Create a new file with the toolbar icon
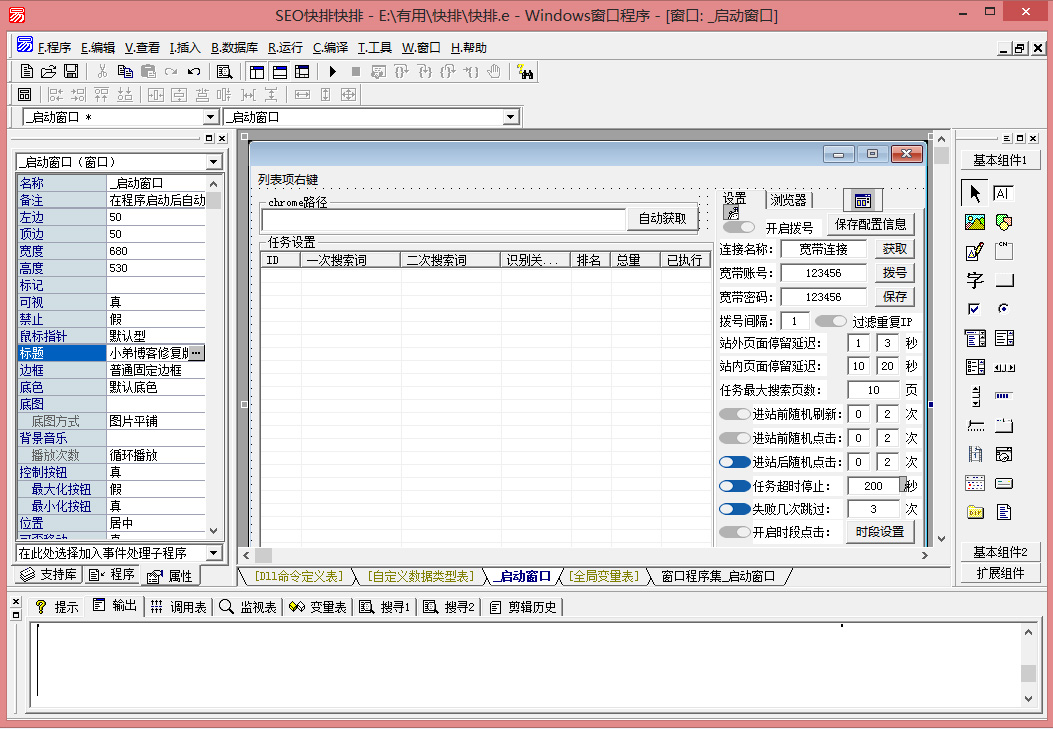This screenshot has height=729, width=1053. (27, 71)
